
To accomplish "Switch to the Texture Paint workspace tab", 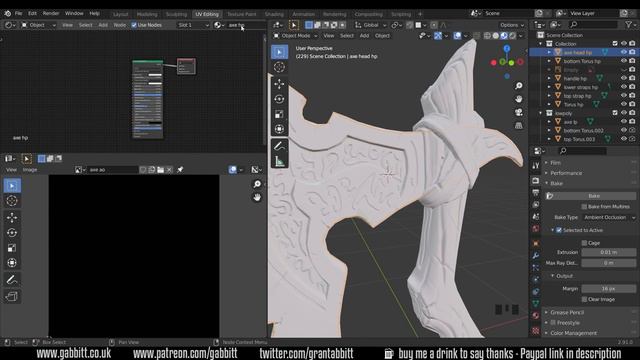I will pyautogui.click(x=242, y=14).
